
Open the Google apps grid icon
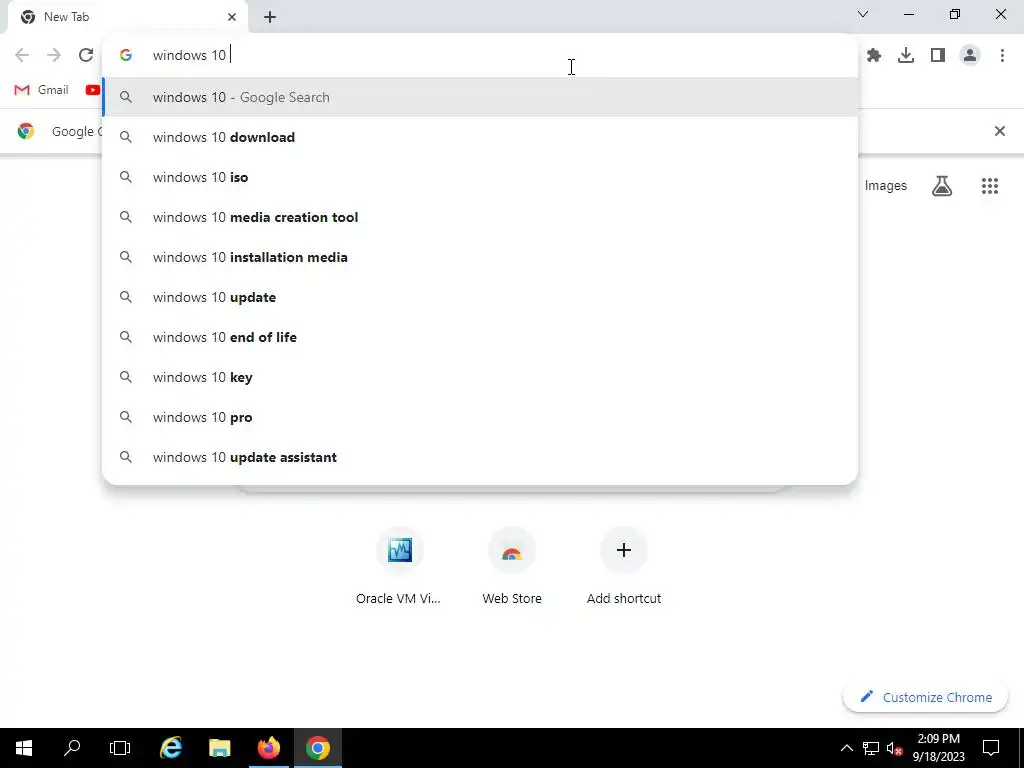(989, 186)
